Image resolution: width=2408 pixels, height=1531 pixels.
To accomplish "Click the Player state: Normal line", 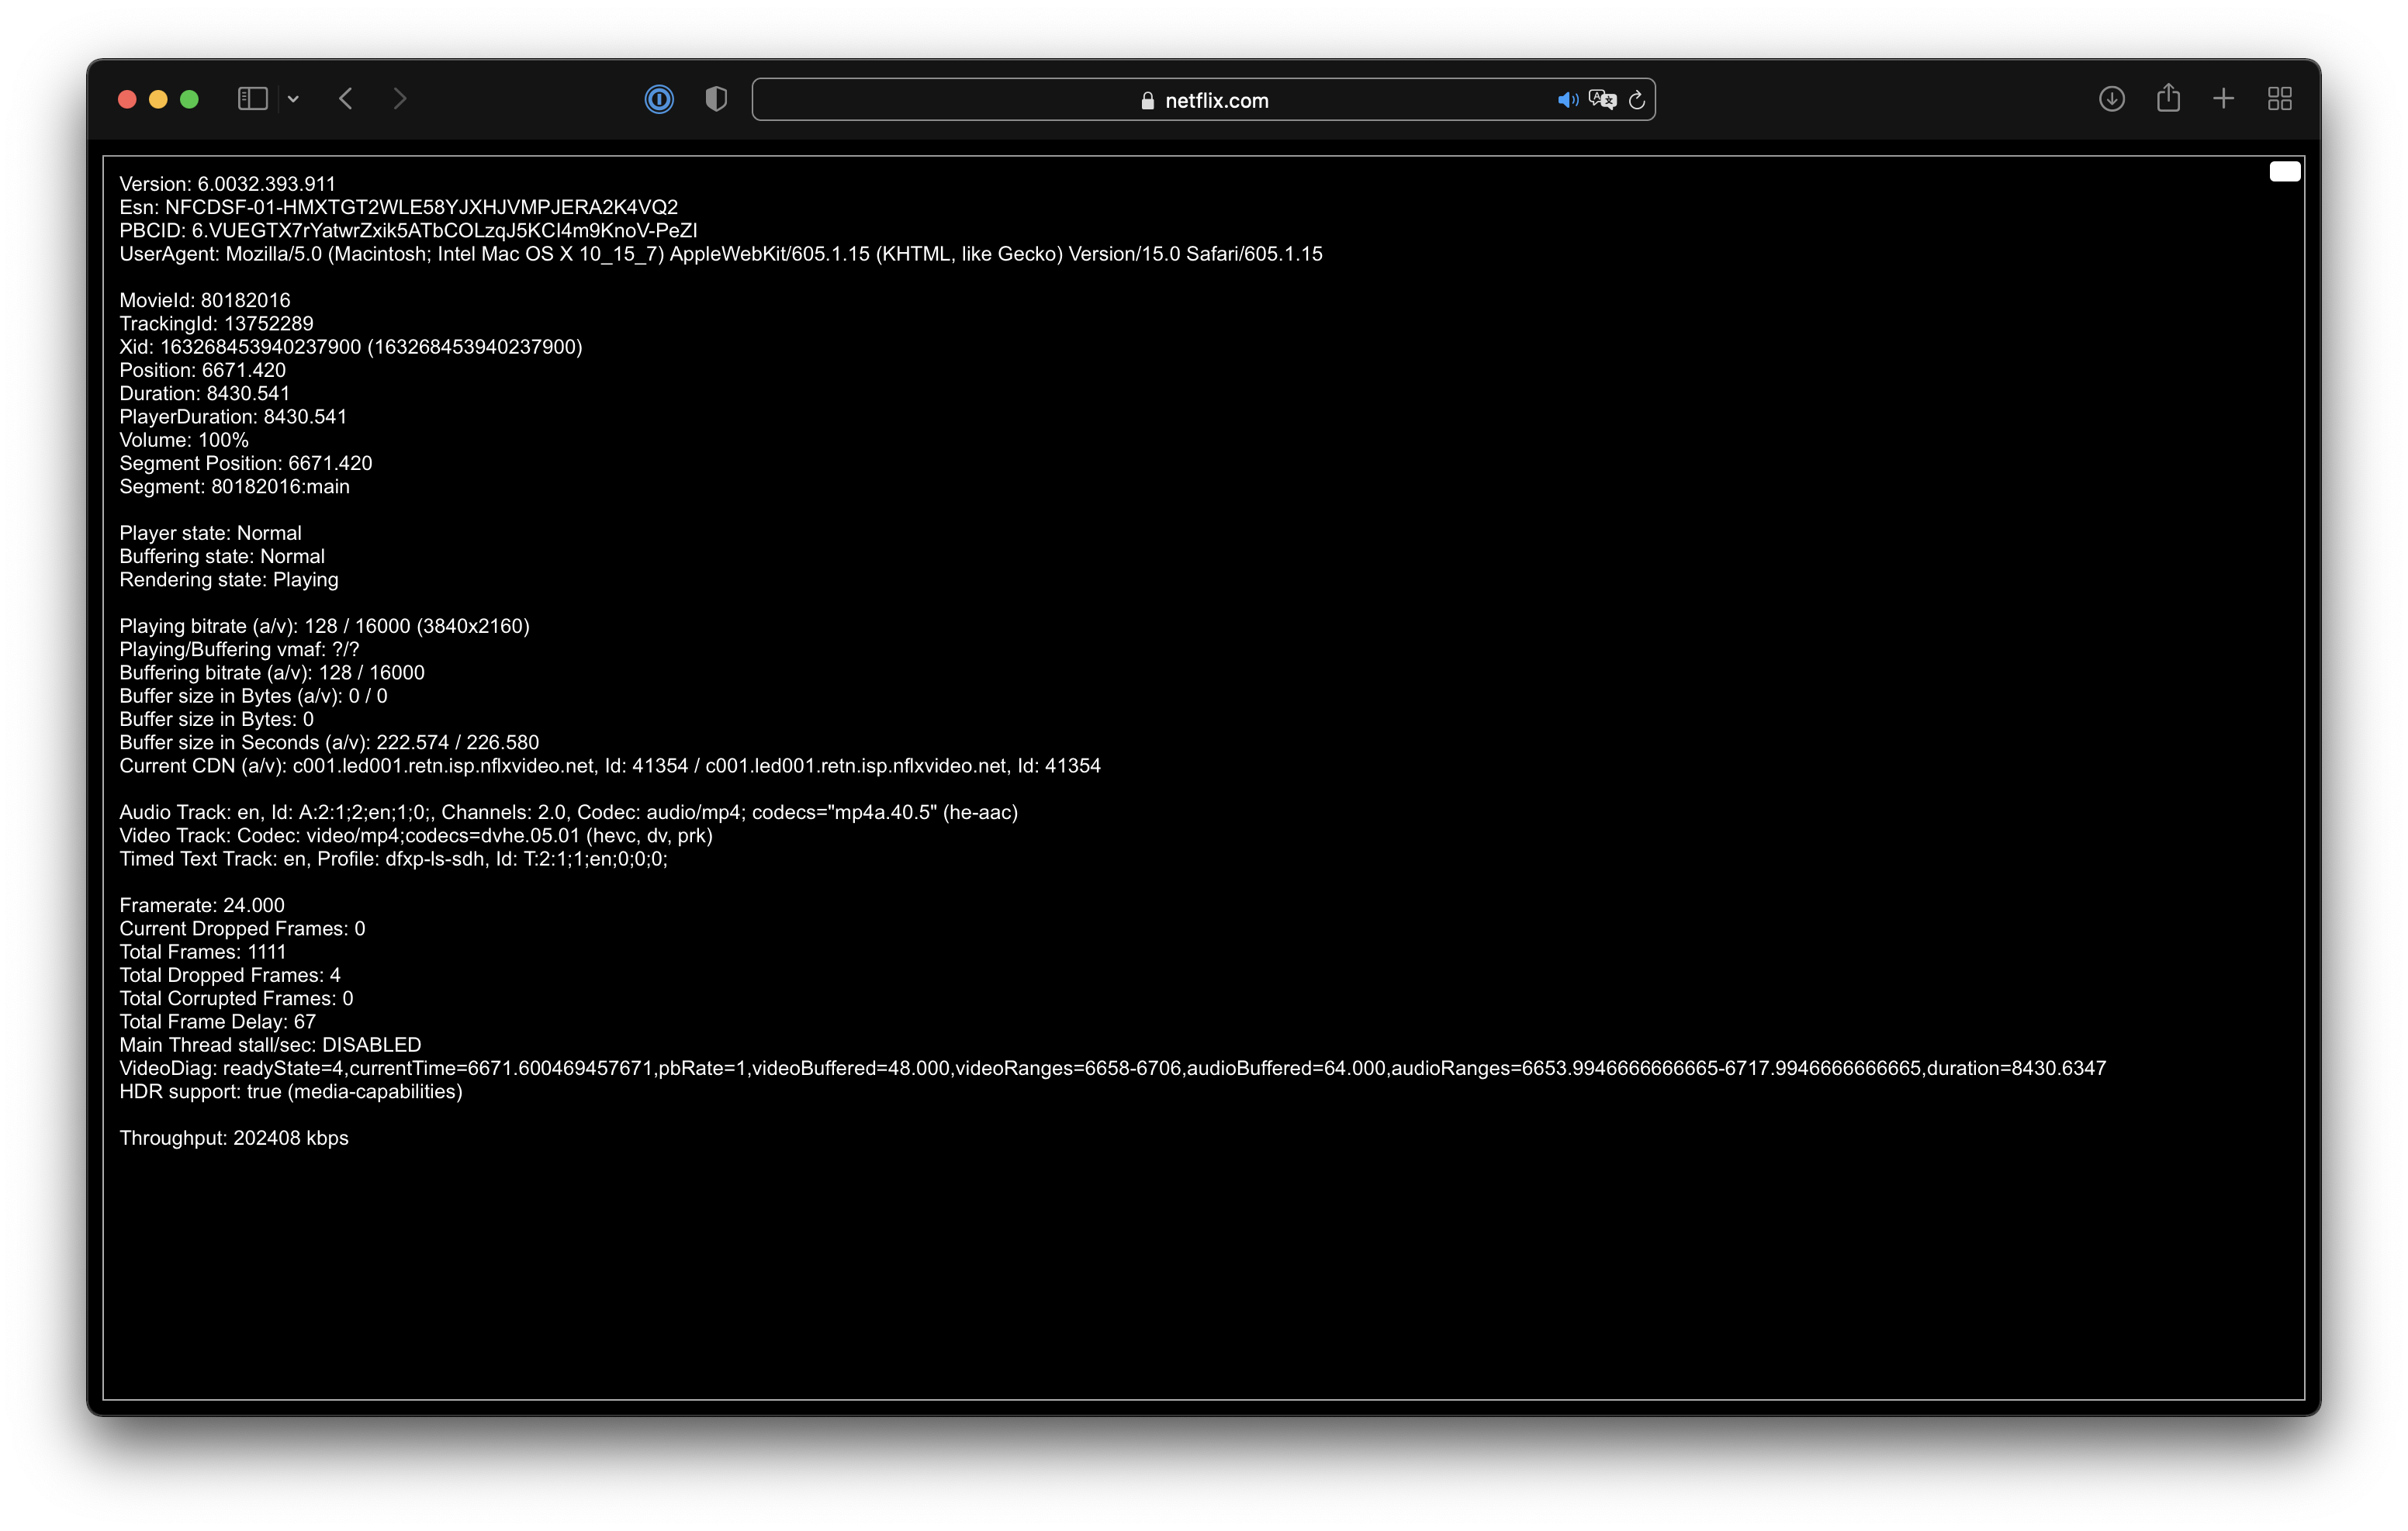I will [x=210, y=533].
